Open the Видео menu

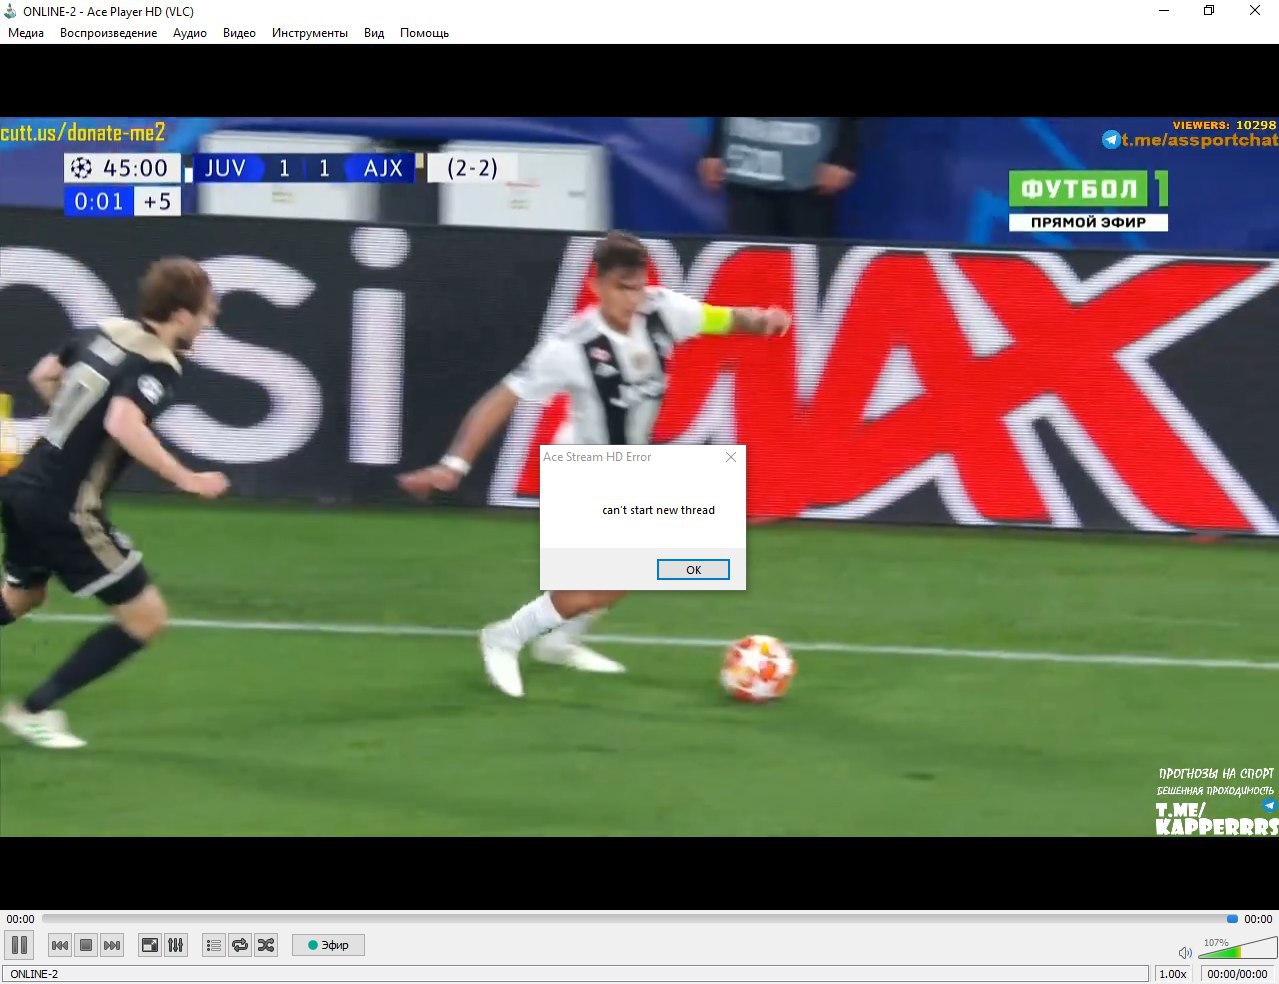[x=239, y=33]
